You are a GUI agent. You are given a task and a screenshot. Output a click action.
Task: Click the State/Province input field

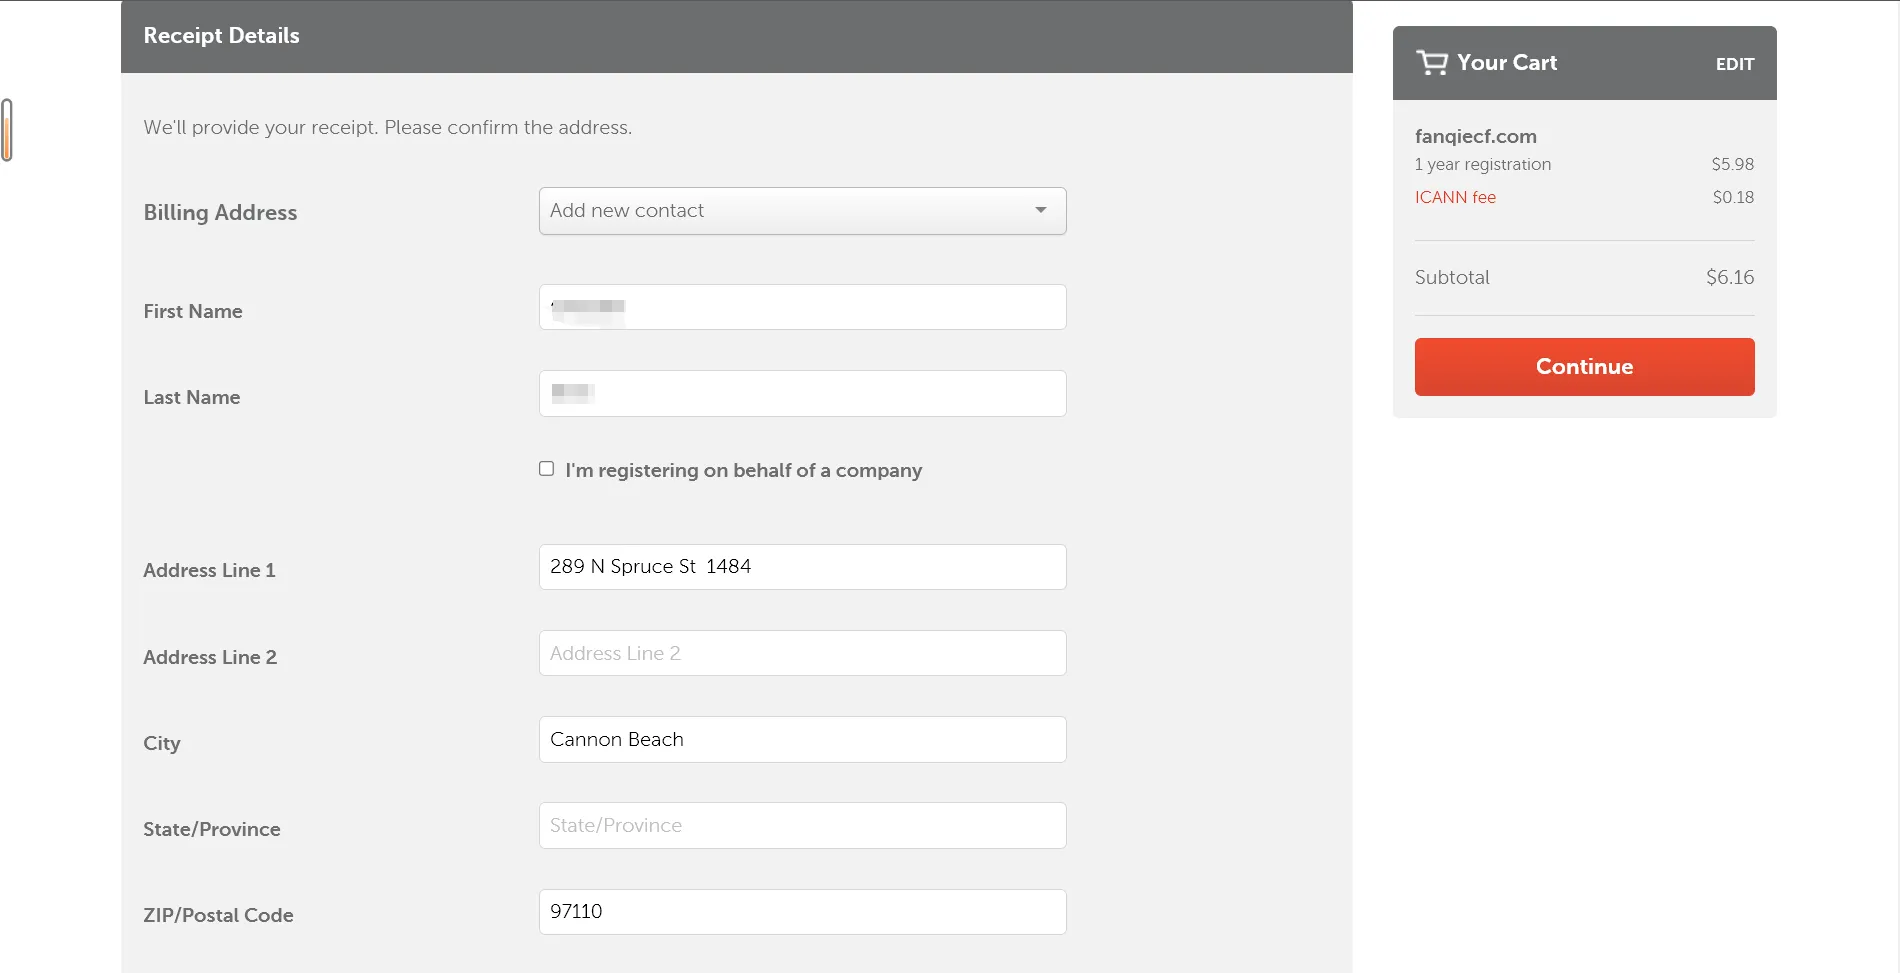[802, 826]
